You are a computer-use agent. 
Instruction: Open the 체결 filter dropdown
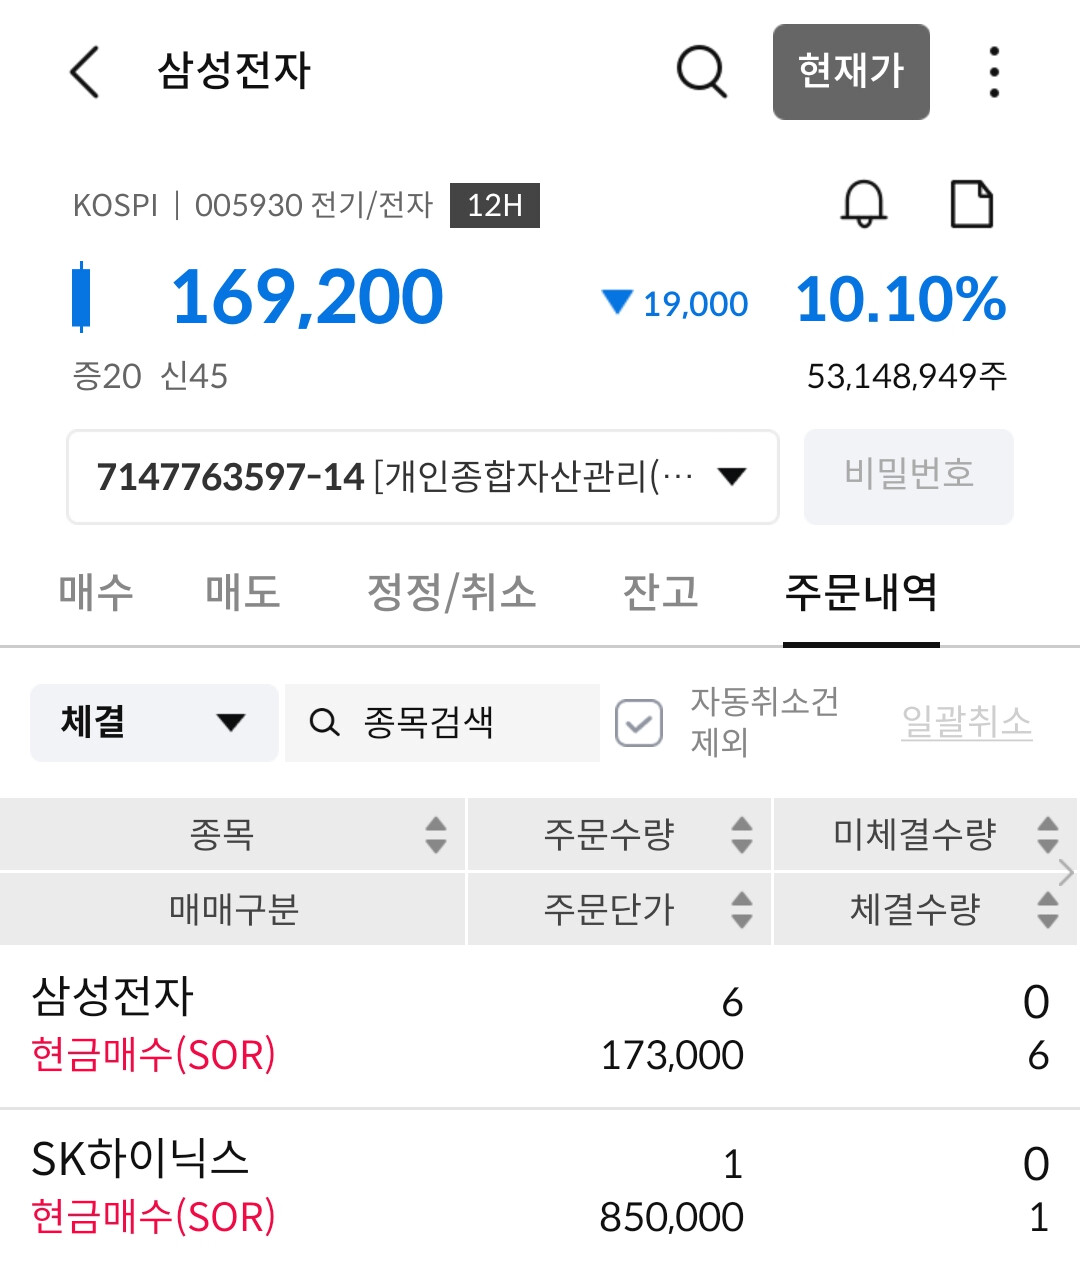pyautogui.click(x=154, y=722)
